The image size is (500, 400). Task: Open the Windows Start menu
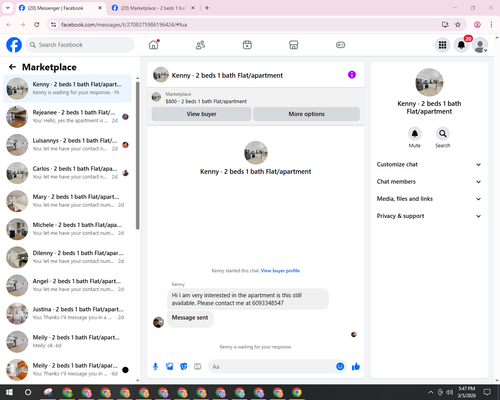(x=9, y=392)
